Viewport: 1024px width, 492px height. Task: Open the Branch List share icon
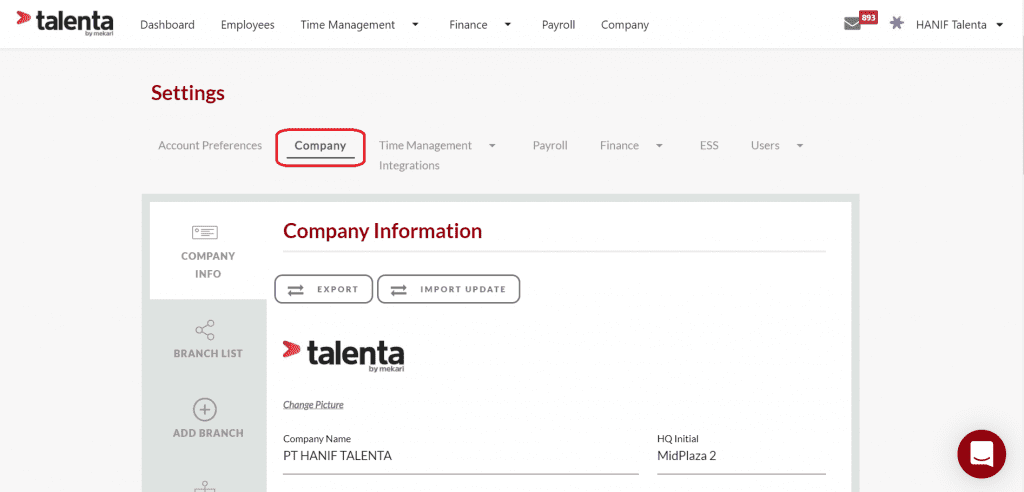(205, 331)
